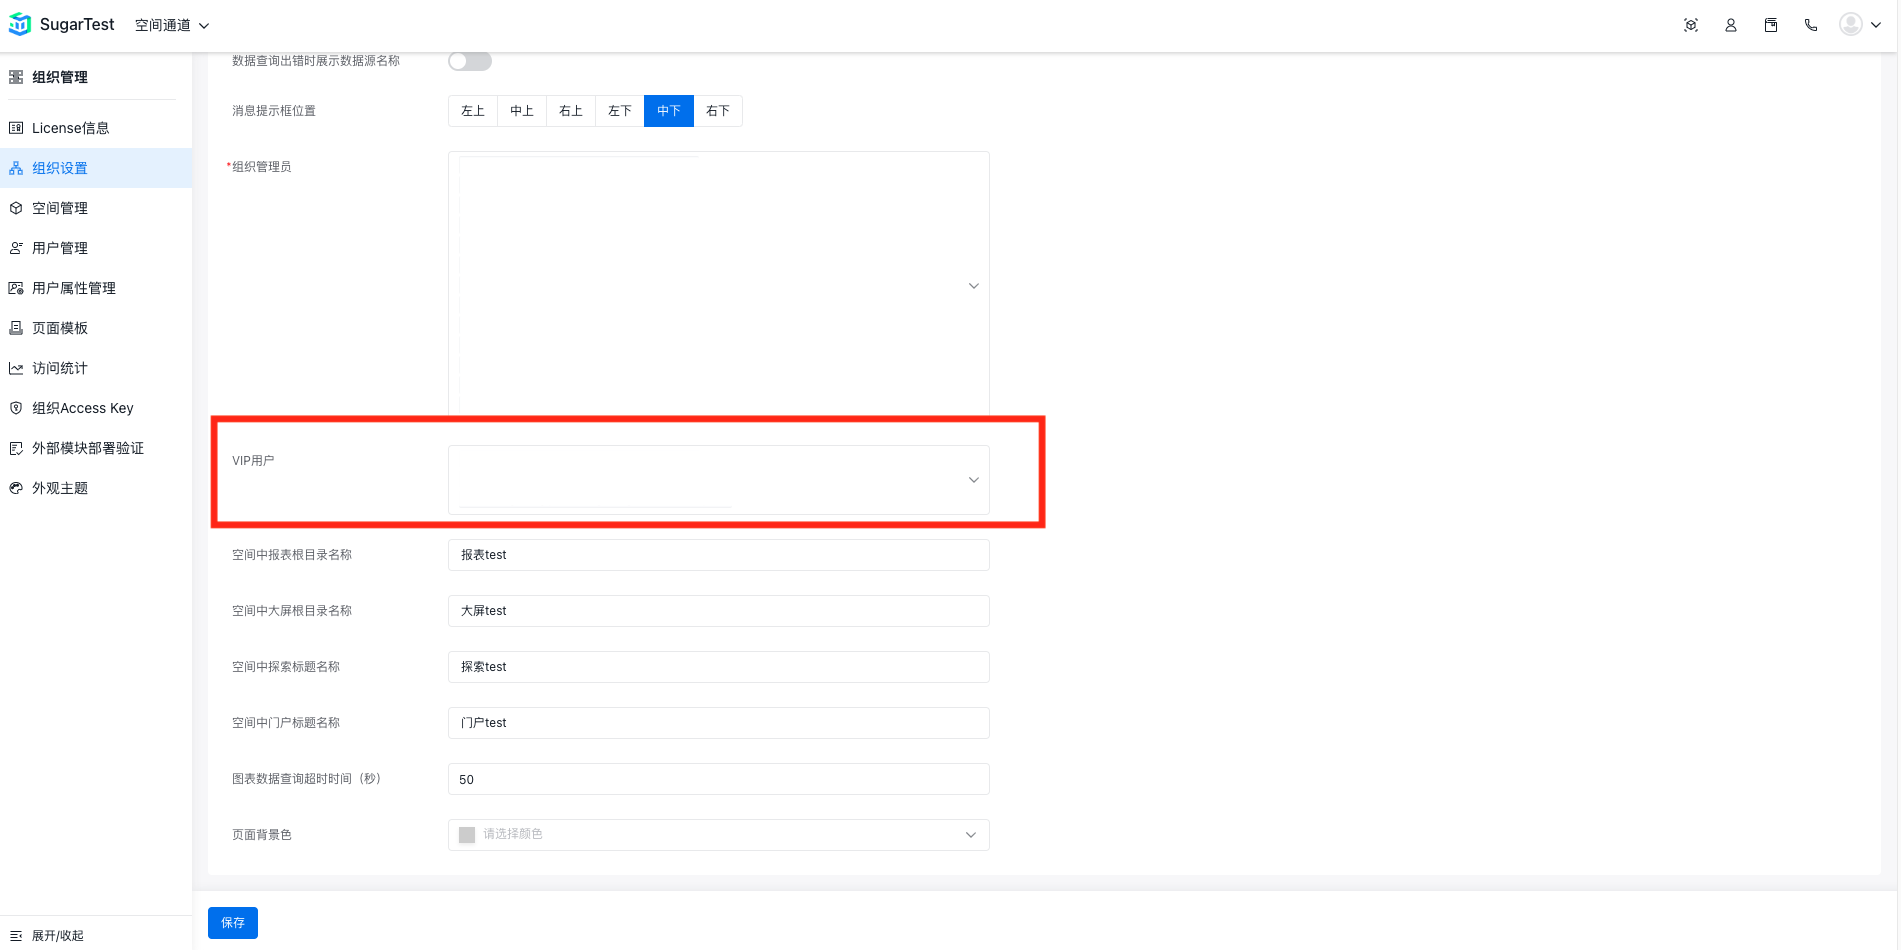This screenshot has width=1901, height=950.
Task: Open the account avatar menu
Action: pos(1851,24)
